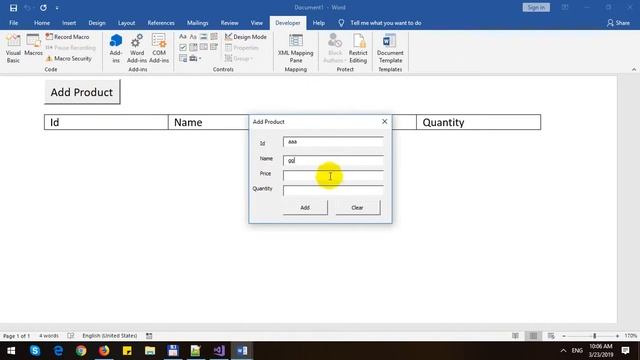
Task: Click English (United States) language indicator
Action: (109, 336)
